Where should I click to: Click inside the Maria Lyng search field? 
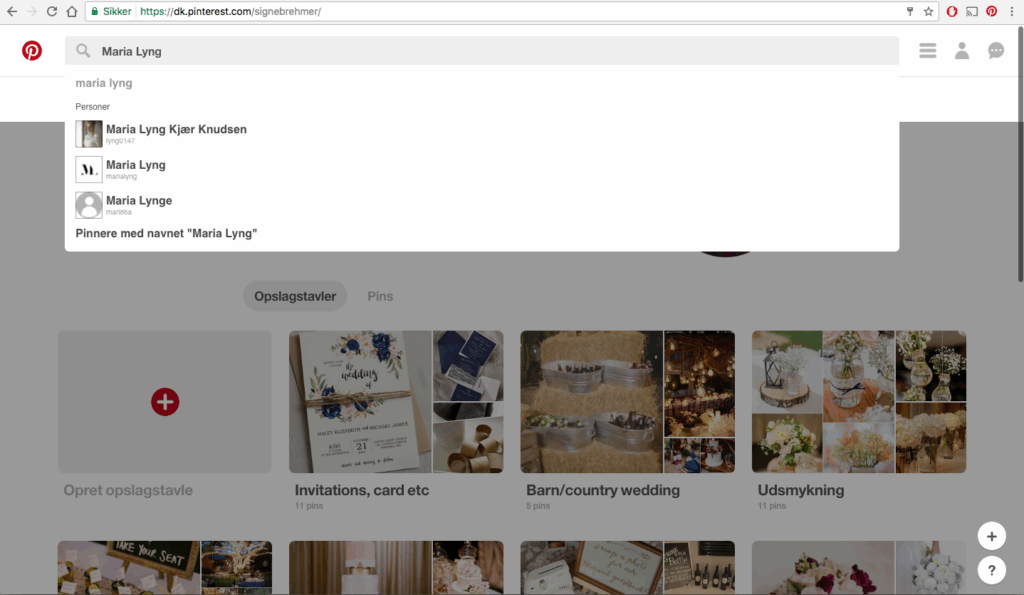point(482,51)
